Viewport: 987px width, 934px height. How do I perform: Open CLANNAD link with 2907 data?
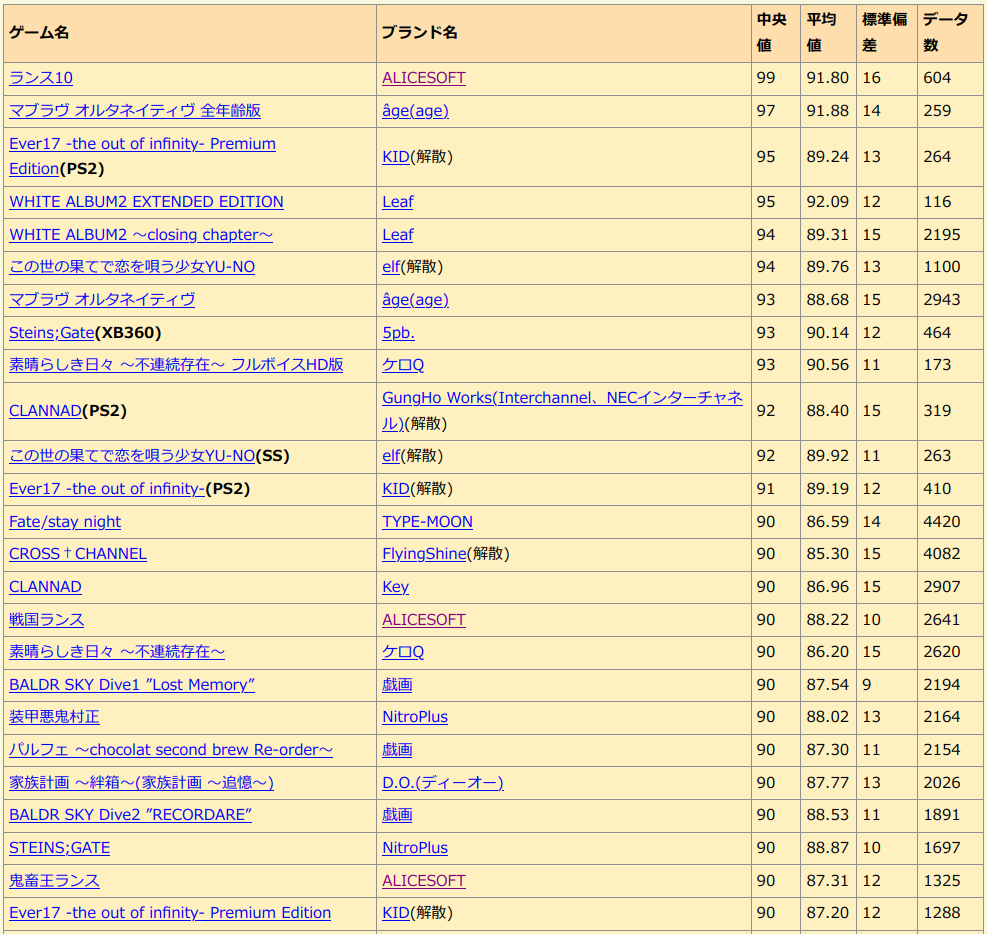pyautogui.click(x=45, y=587)
